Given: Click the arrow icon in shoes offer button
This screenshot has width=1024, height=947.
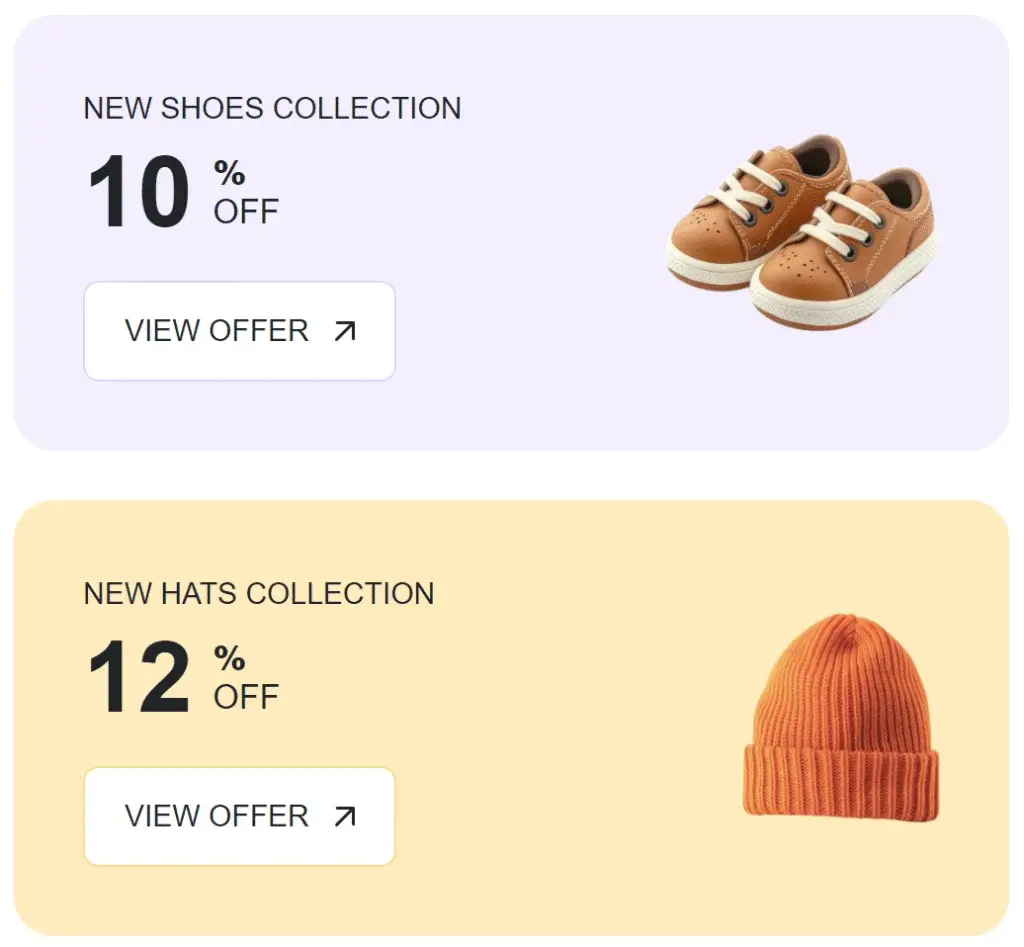Looking at the screenshot, I should point(344,331).
